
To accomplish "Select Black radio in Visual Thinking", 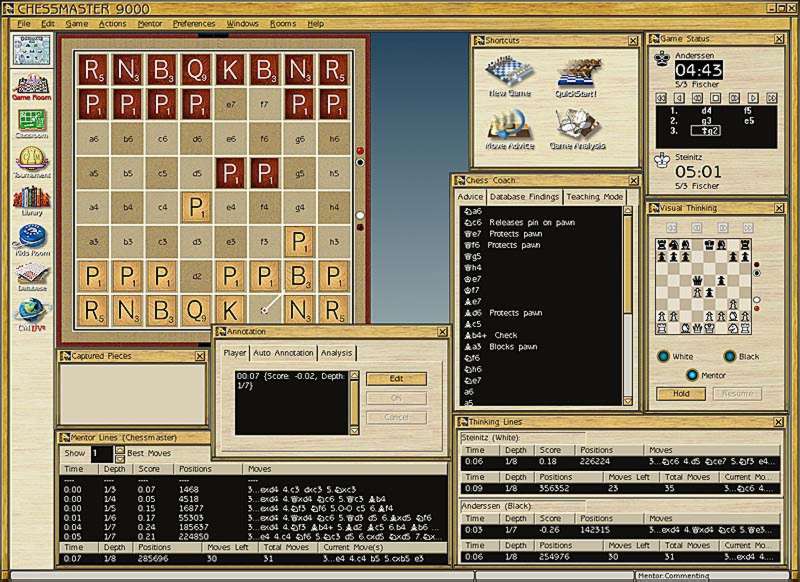I will [730, 356].
